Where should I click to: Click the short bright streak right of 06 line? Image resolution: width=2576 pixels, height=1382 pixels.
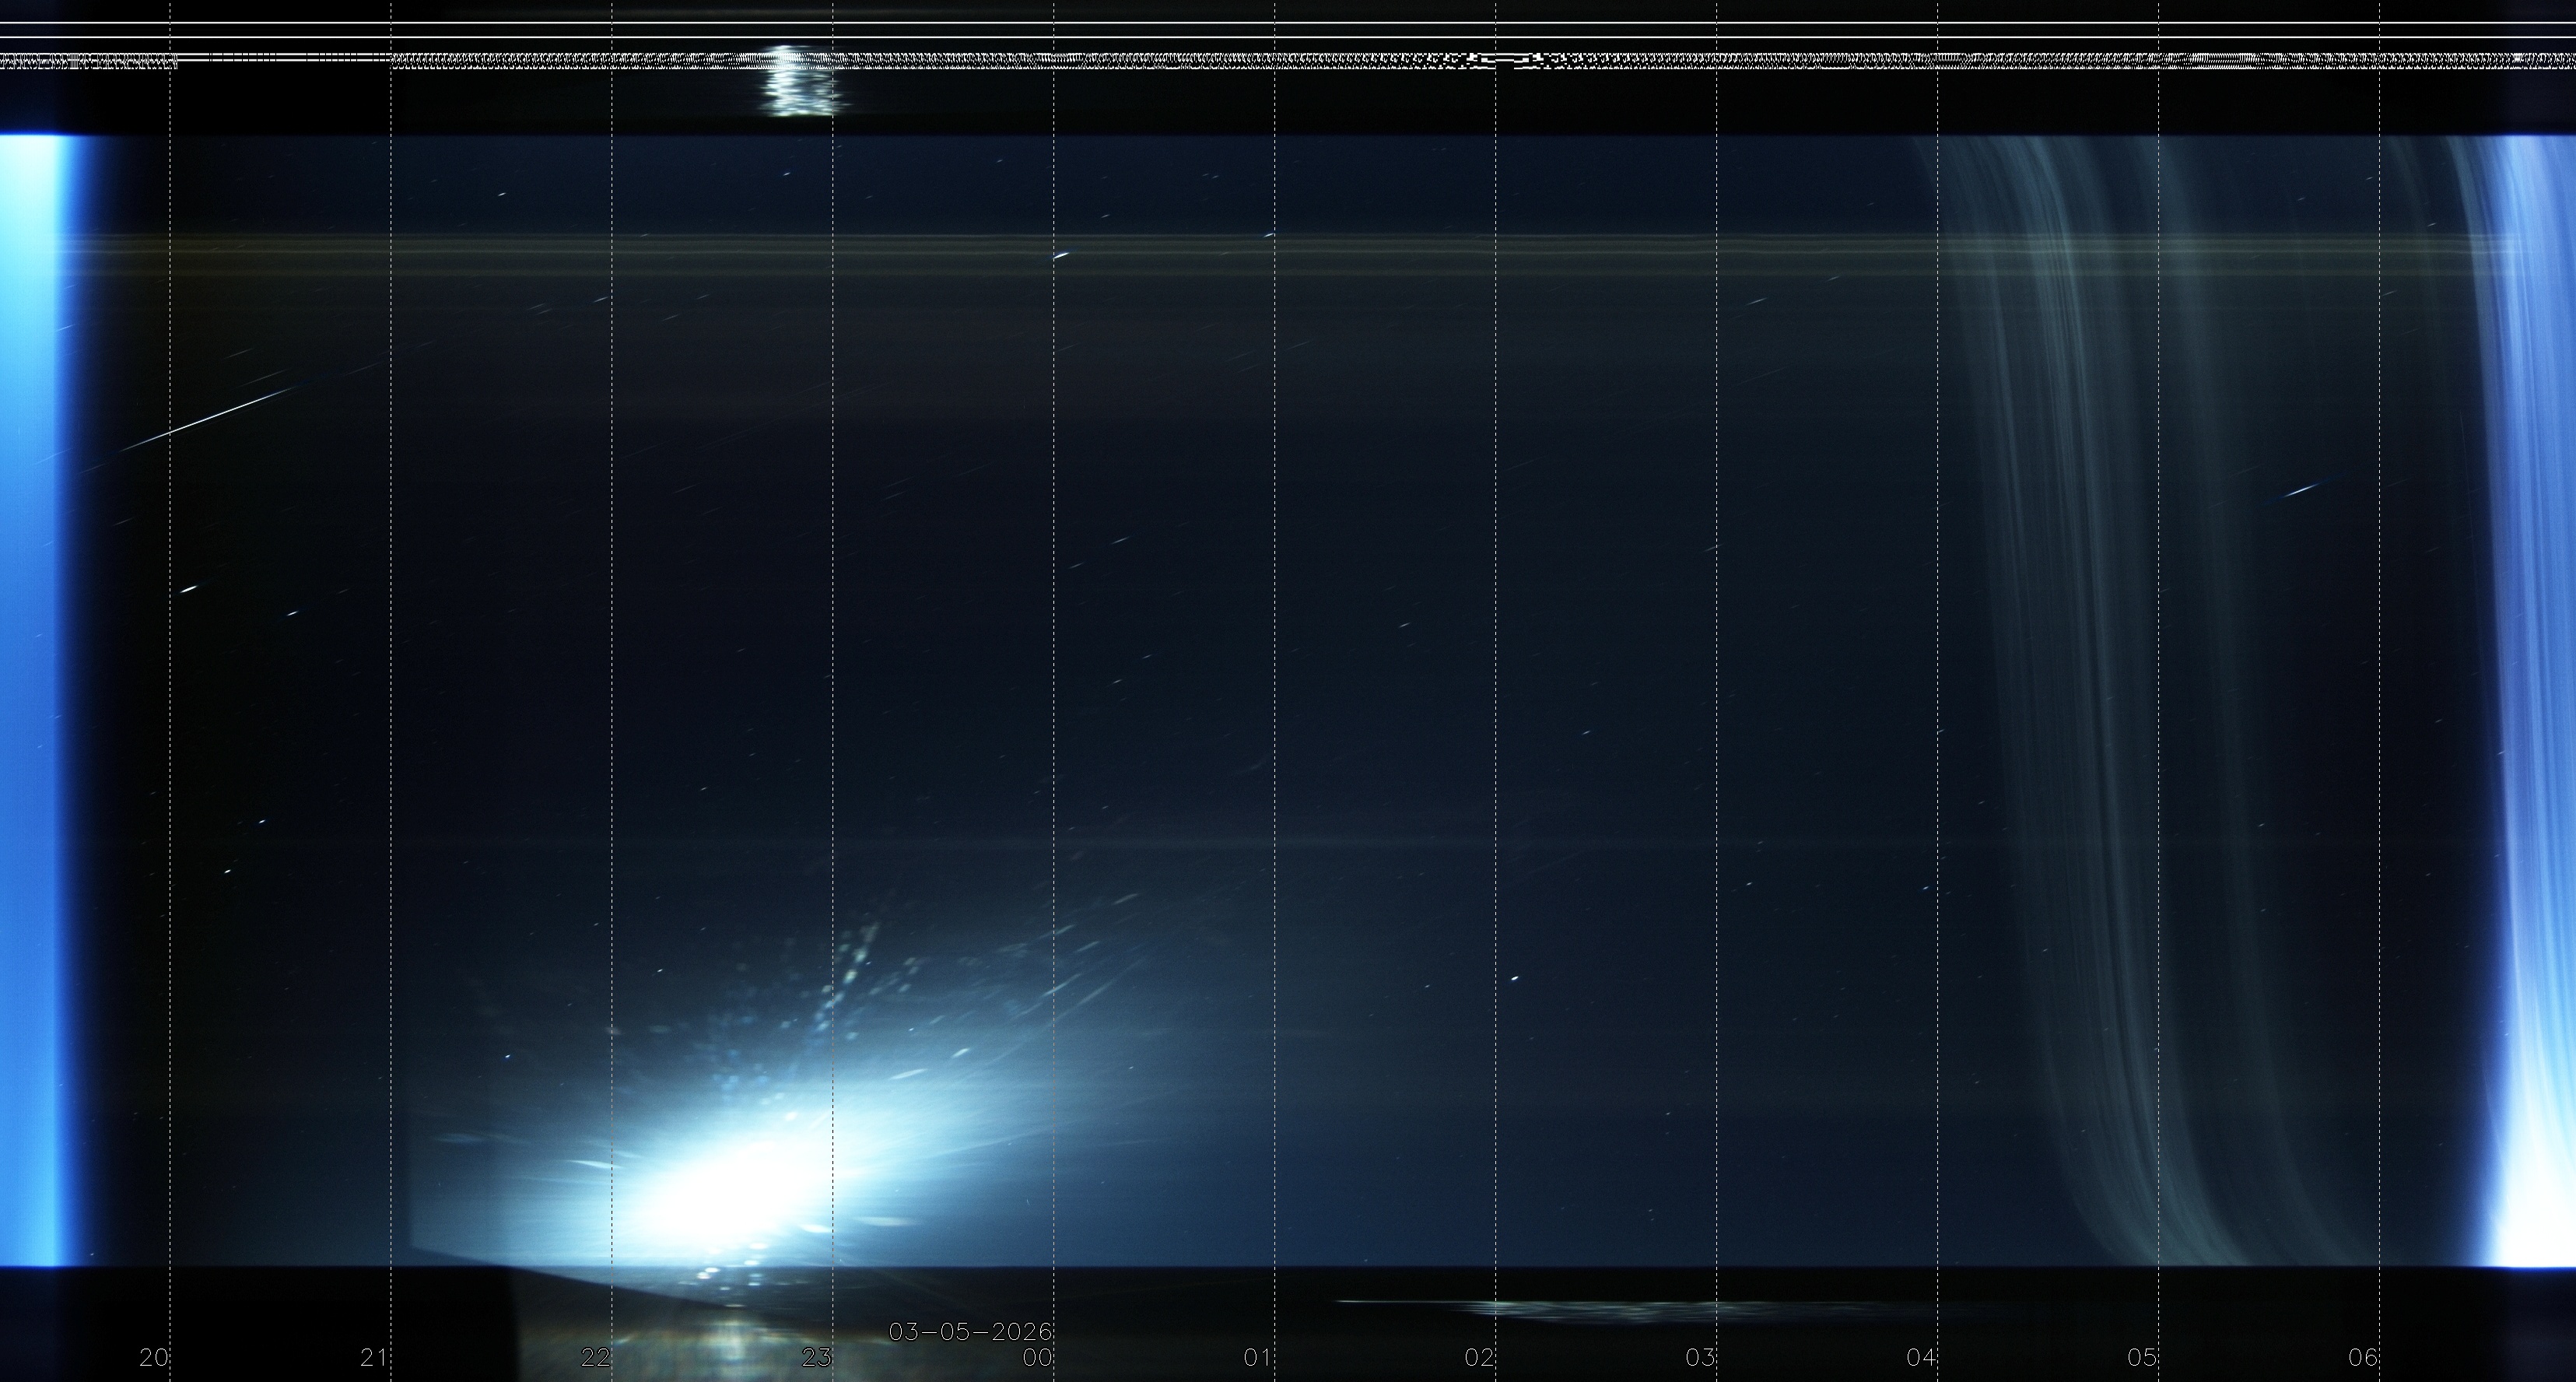(x=2302, y=490)
